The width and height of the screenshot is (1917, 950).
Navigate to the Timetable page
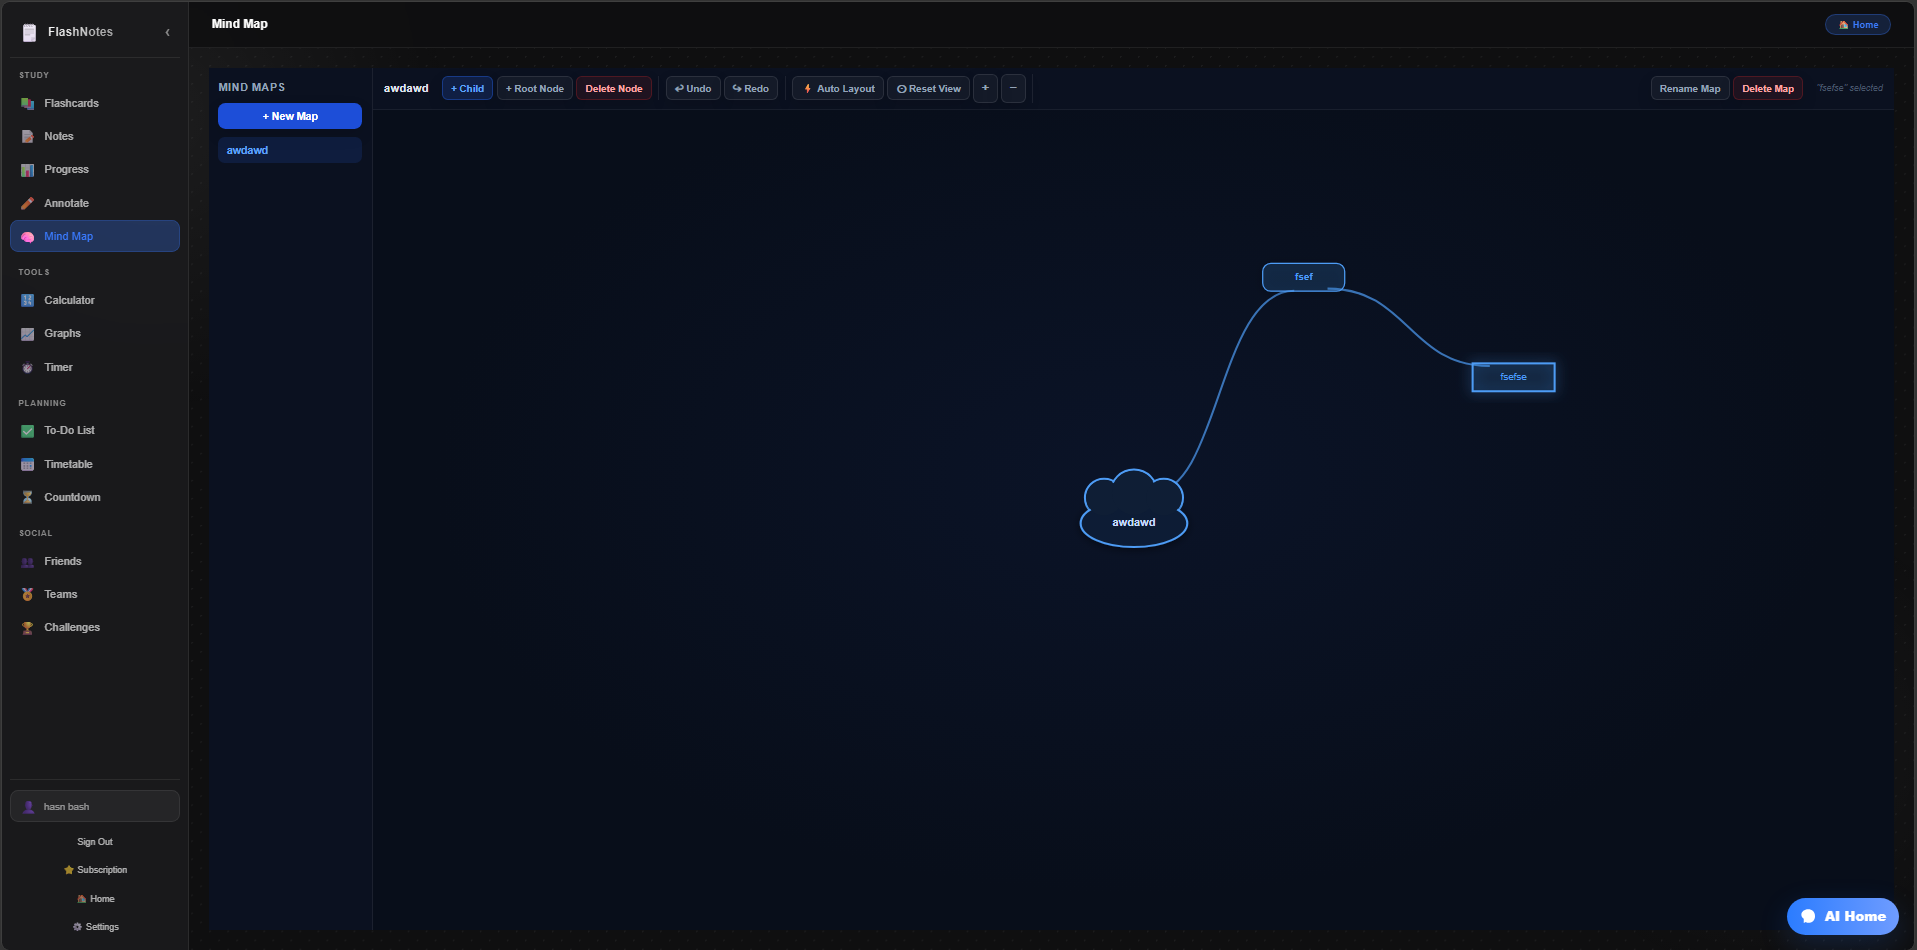[x=68, y=464]
